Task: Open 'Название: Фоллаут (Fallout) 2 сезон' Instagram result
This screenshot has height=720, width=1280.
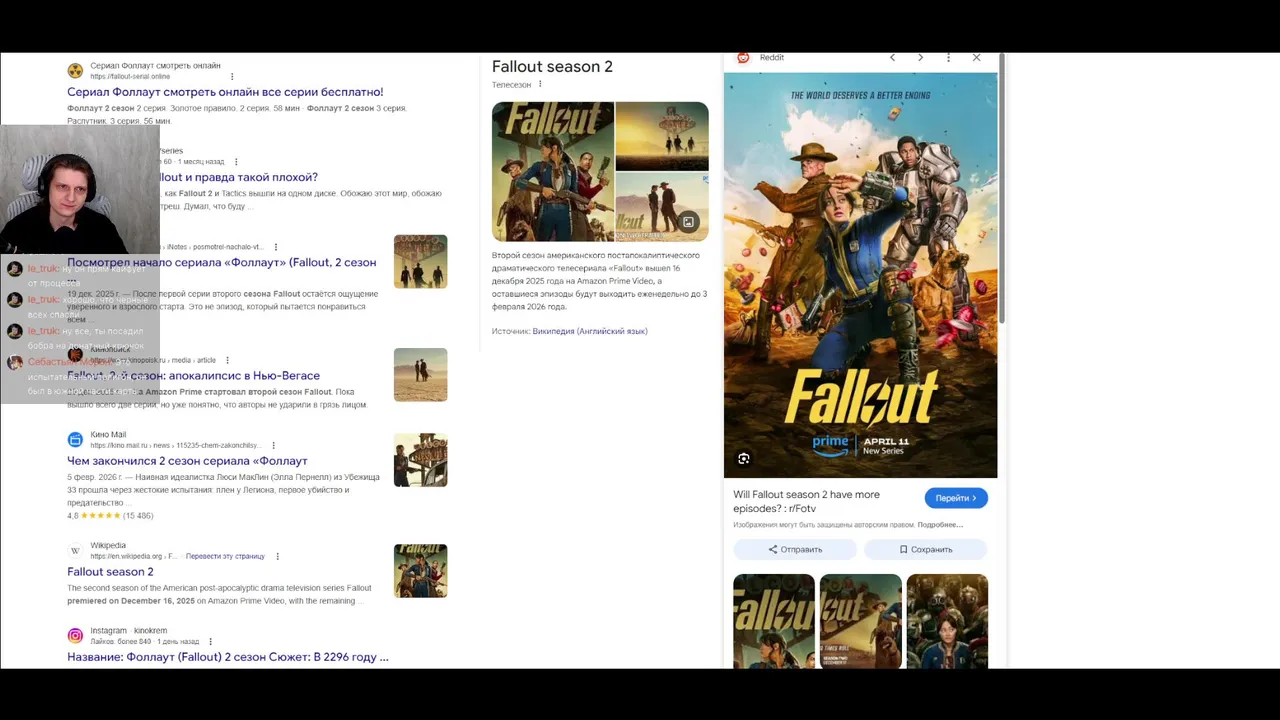Action: pyautogui.click(x=228, y=657)
